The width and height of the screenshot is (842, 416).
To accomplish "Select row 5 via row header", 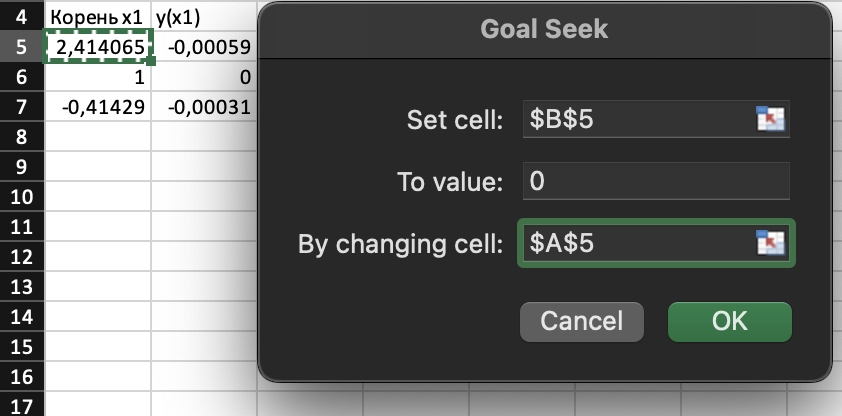I will coord(21,47).
